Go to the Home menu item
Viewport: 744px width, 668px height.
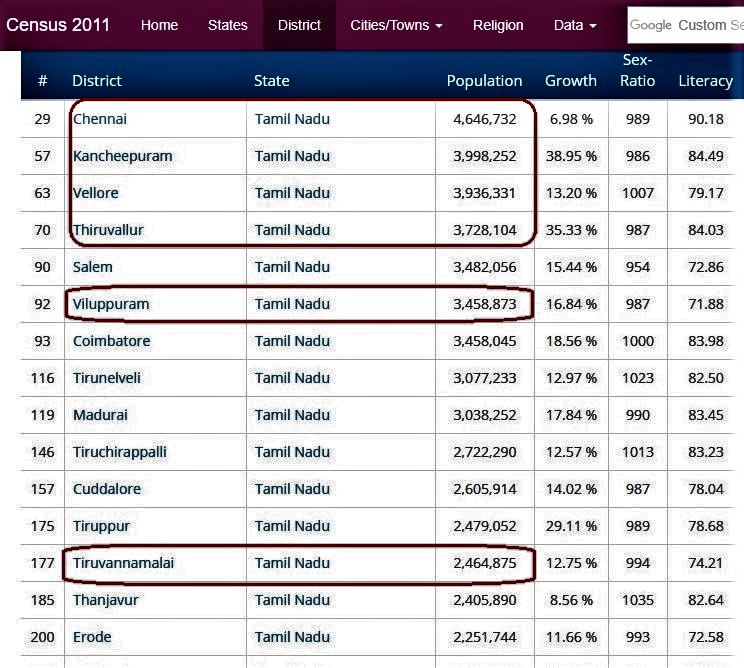(159, 25)
